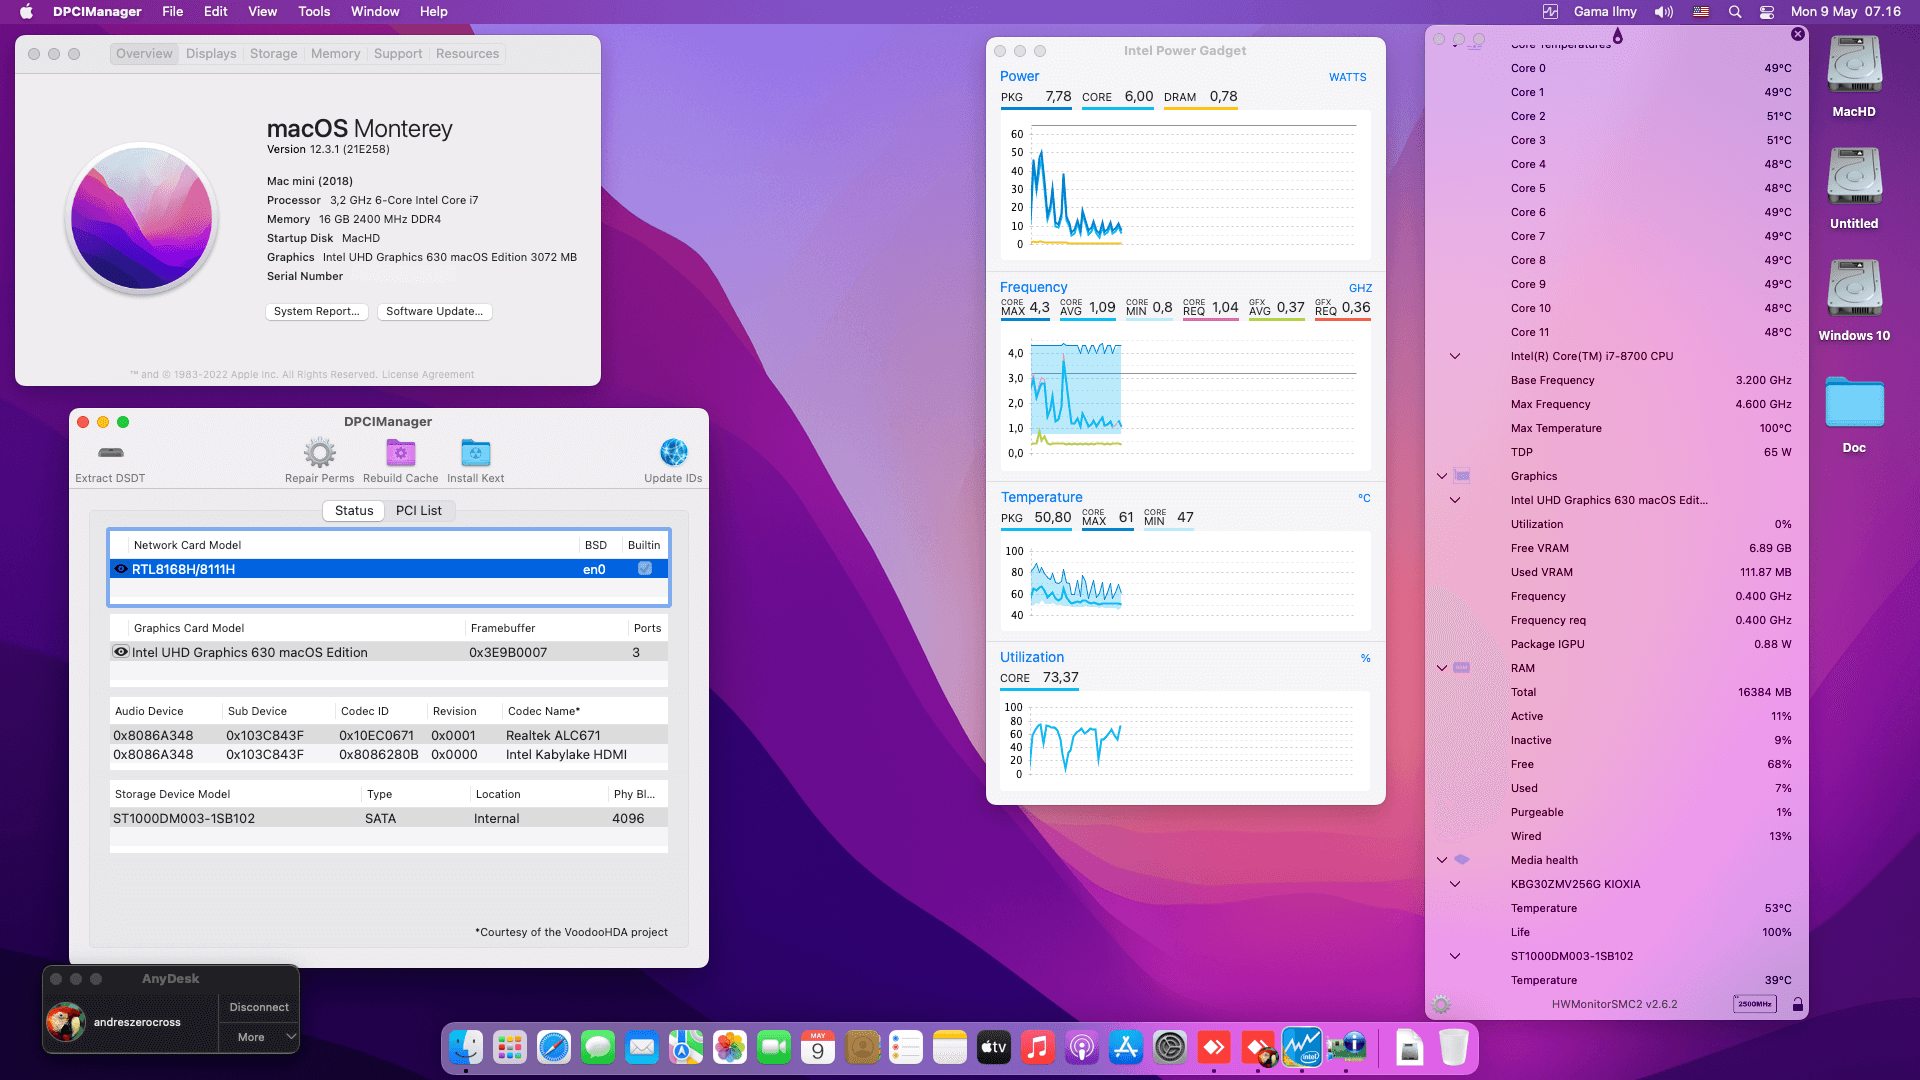Click the Extract DSDT toolbar icon
Image resolution: width=1920 pixels, height=1080 pixels.
coord(111,453)
